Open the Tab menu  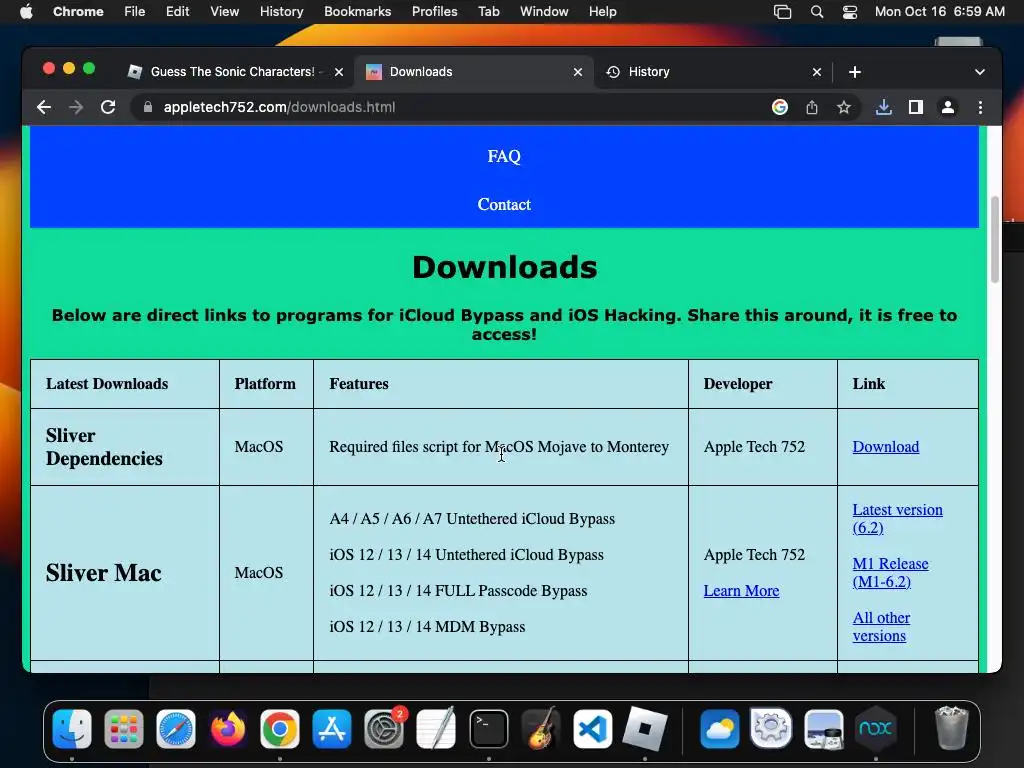click(488, 12)
